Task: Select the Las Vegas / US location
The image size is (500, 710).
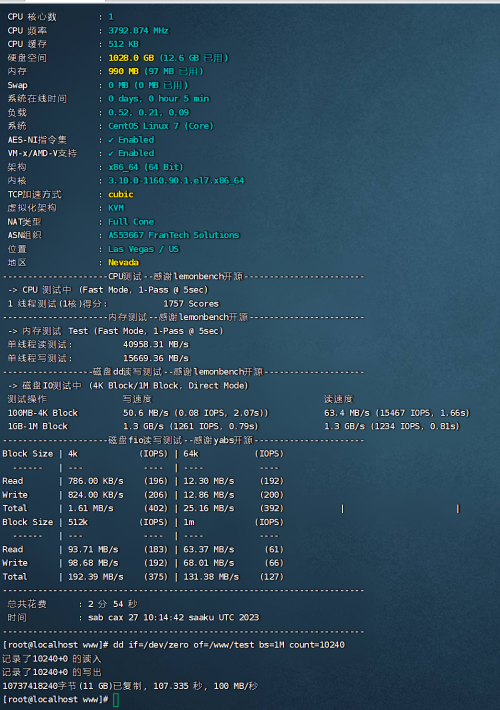Action: pyautogui.click(x=143, y=249)
